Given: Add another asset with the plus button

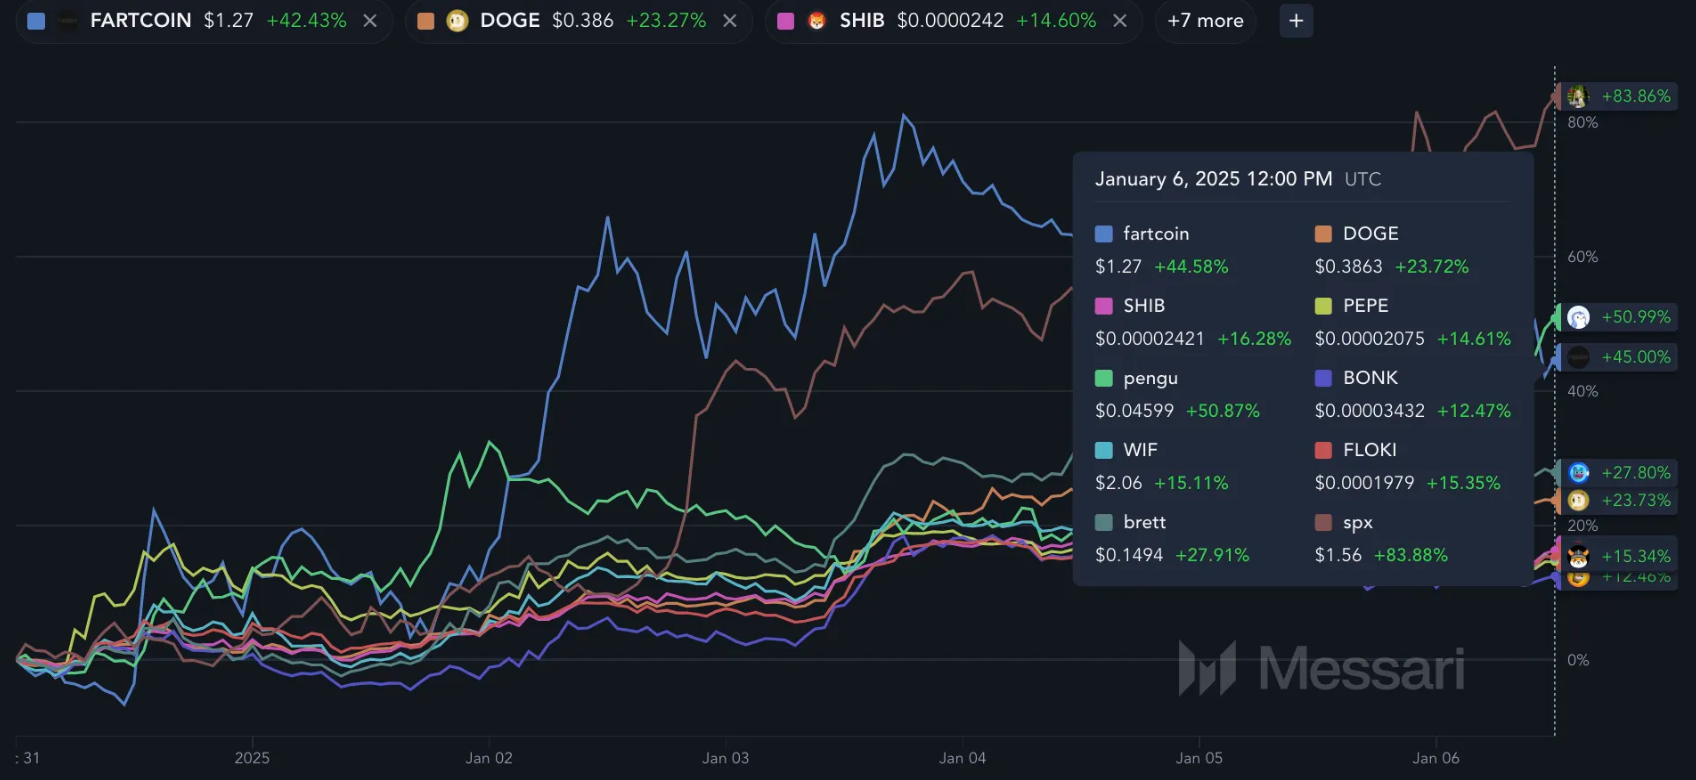Looking at the screenshot, I should click(x=1296, y=21).
